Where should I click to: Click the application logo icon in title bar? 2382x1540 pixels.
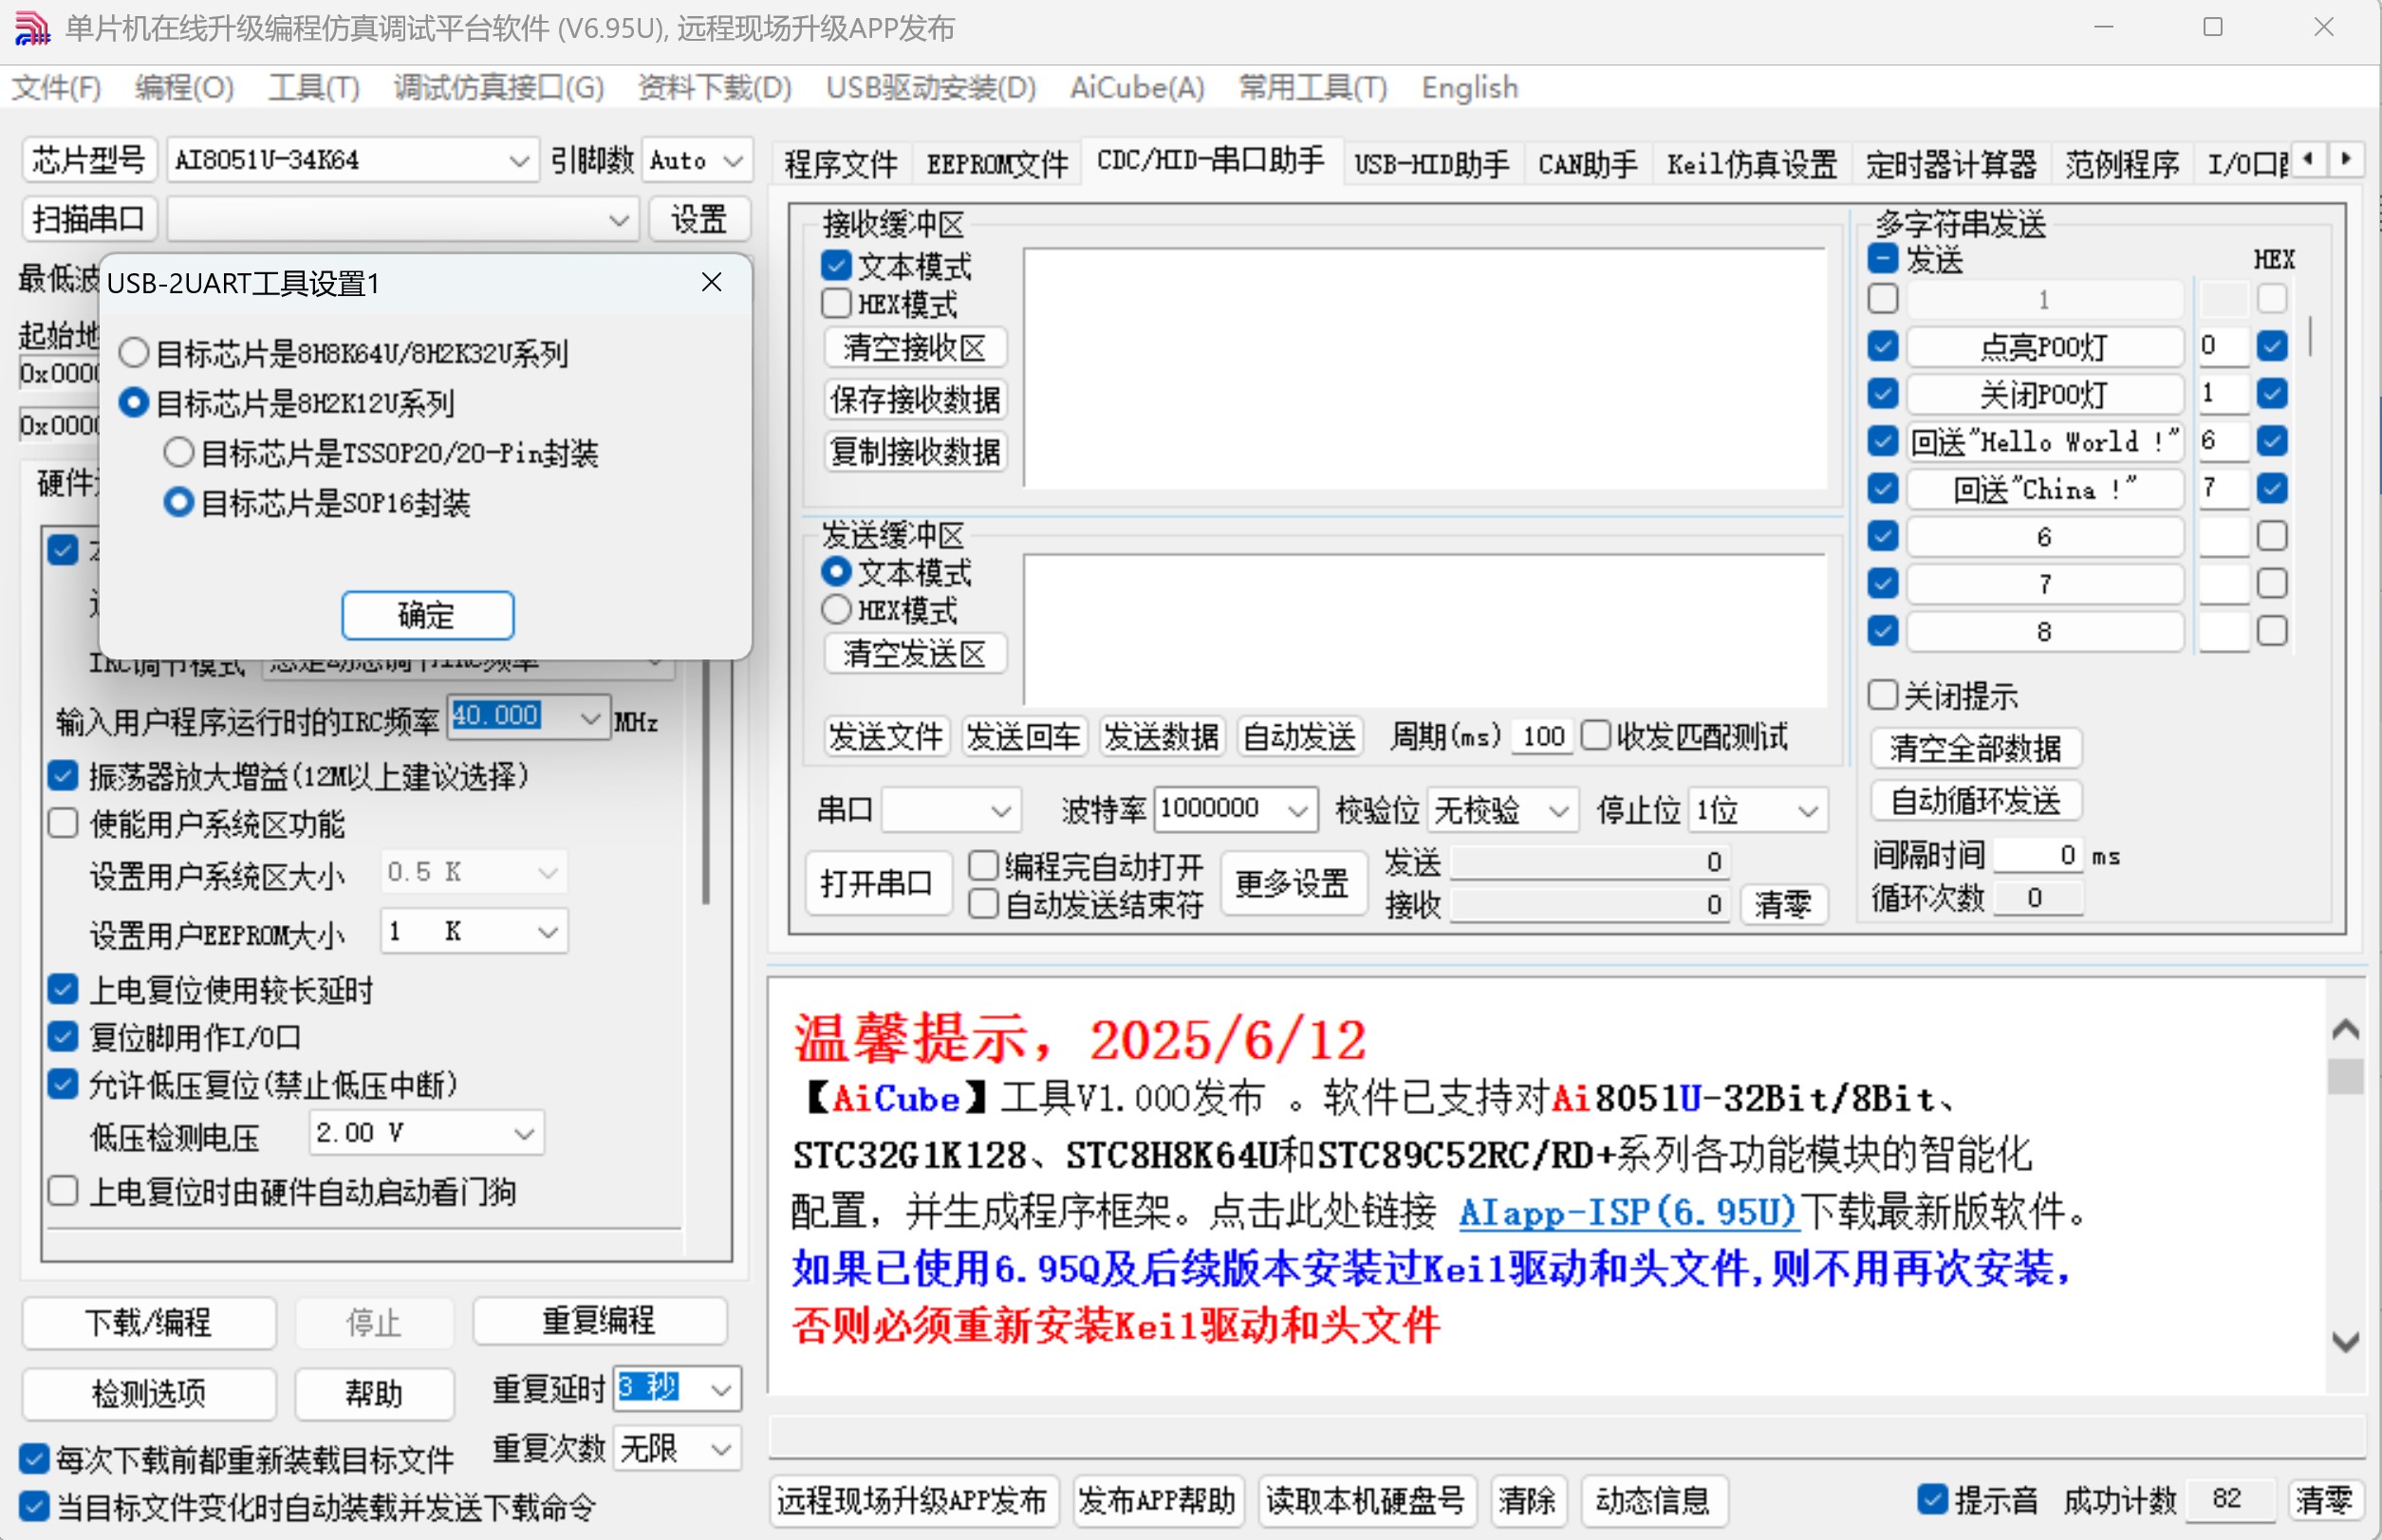[x=32, y=28]
